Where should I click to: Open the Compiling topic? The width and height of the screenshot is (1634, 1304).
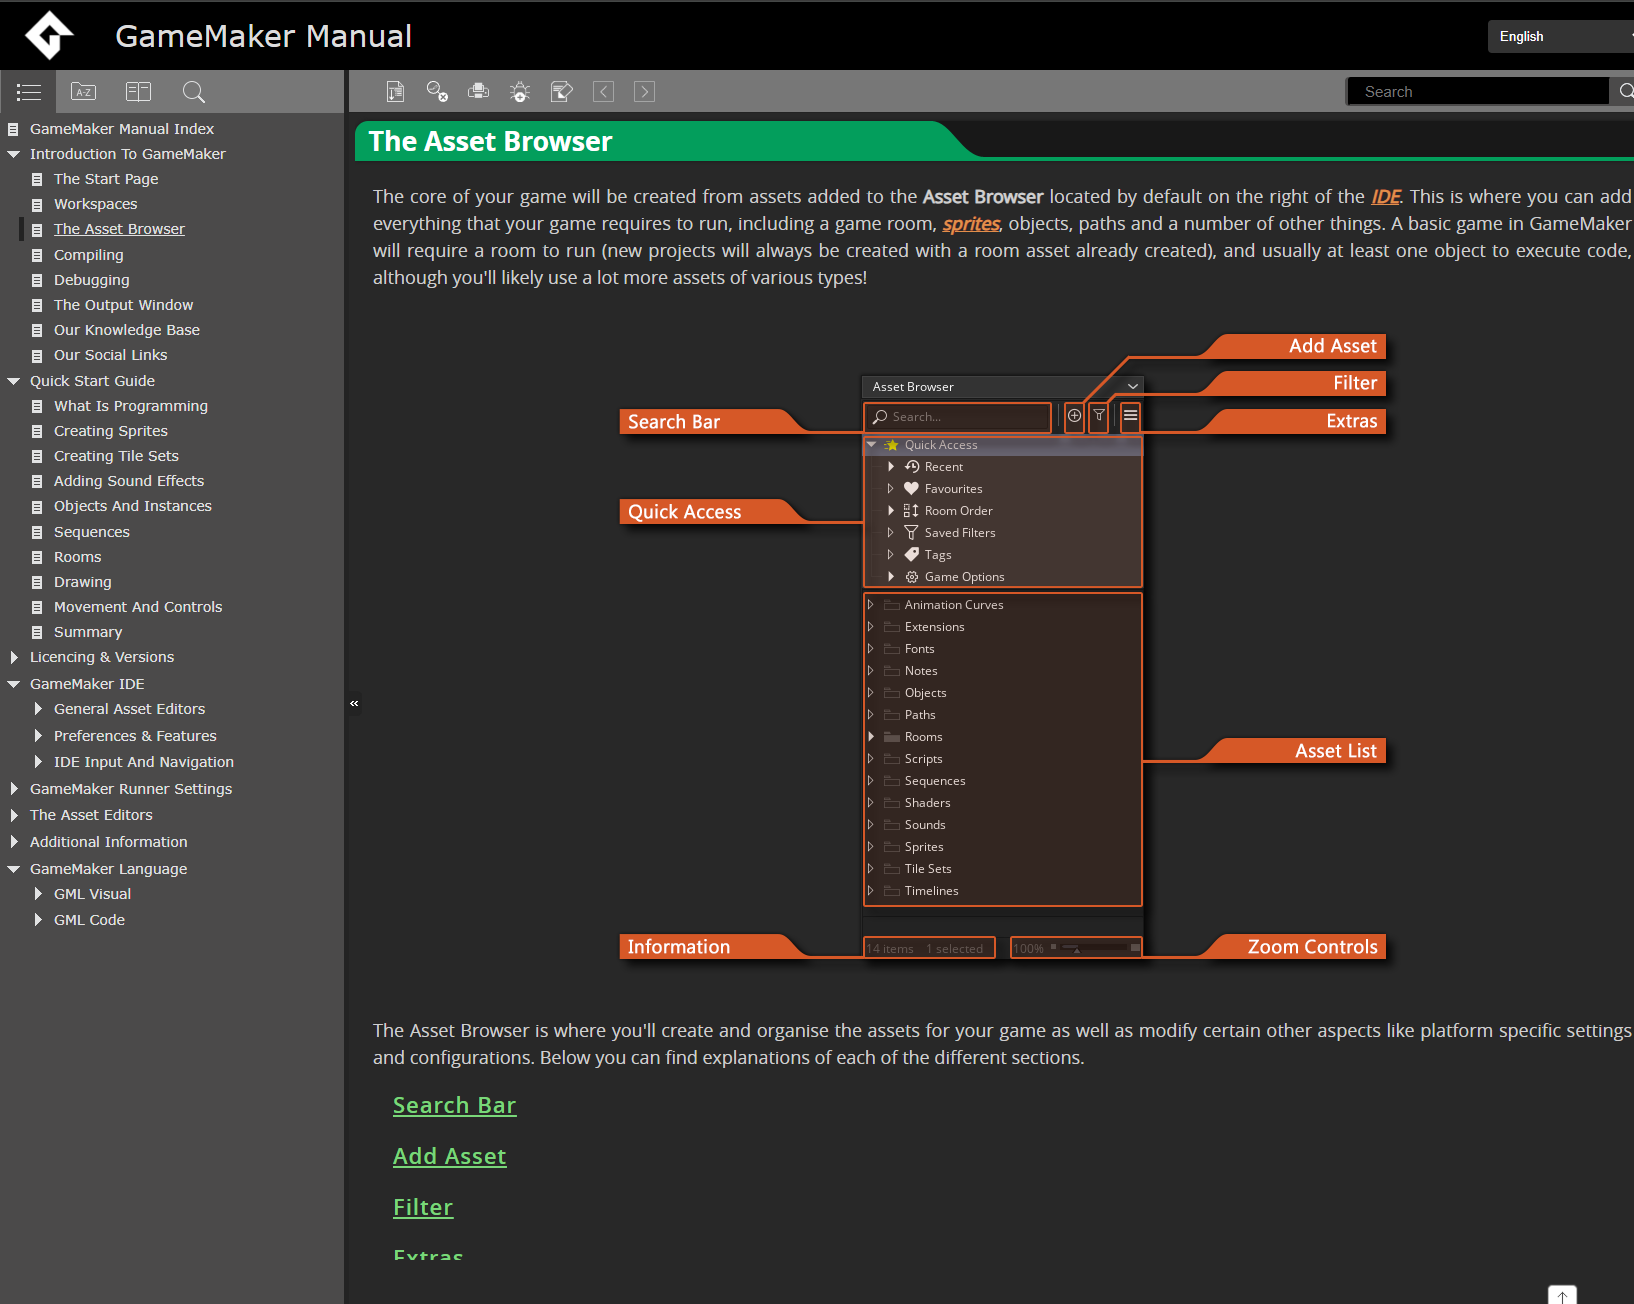tap(88, 255)
